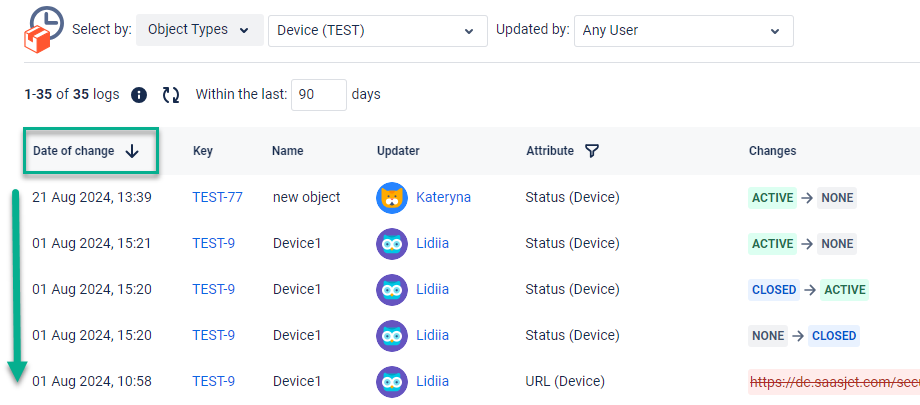This screenshot has width=920, height=405.
Task: Click the Key column header
Action: coord(203,151)
